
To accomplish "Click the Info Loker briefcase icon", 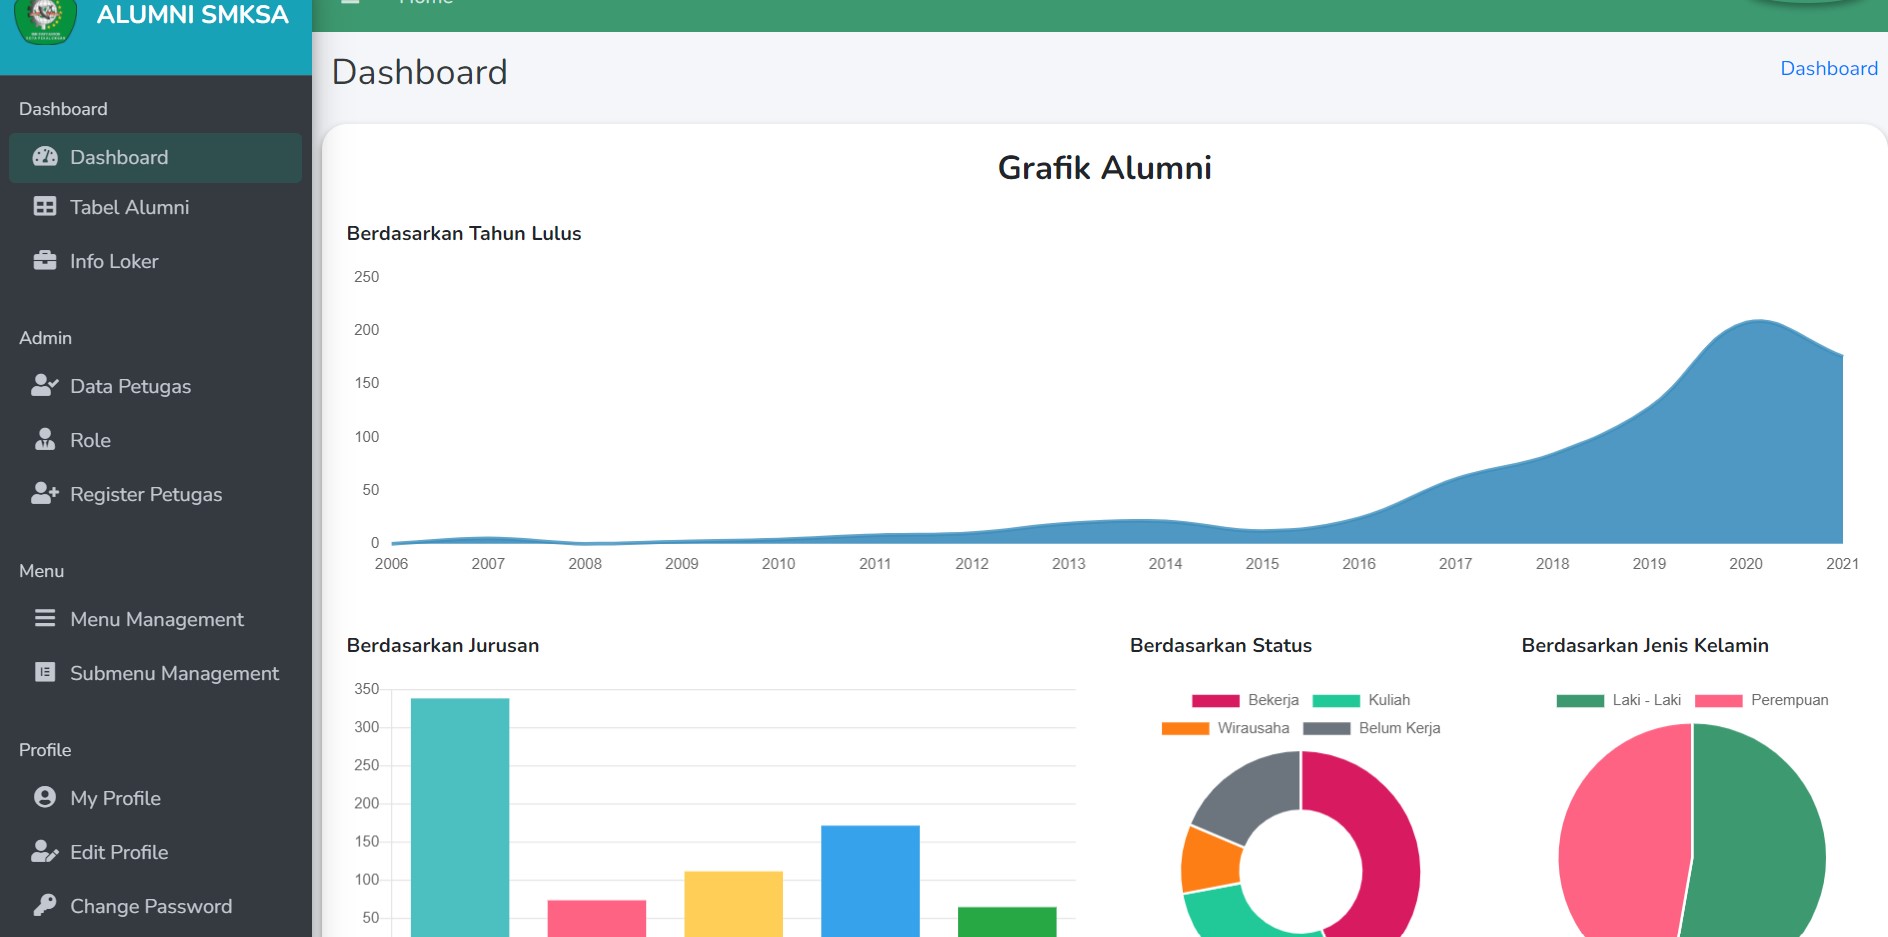I will tap(45, 261).
